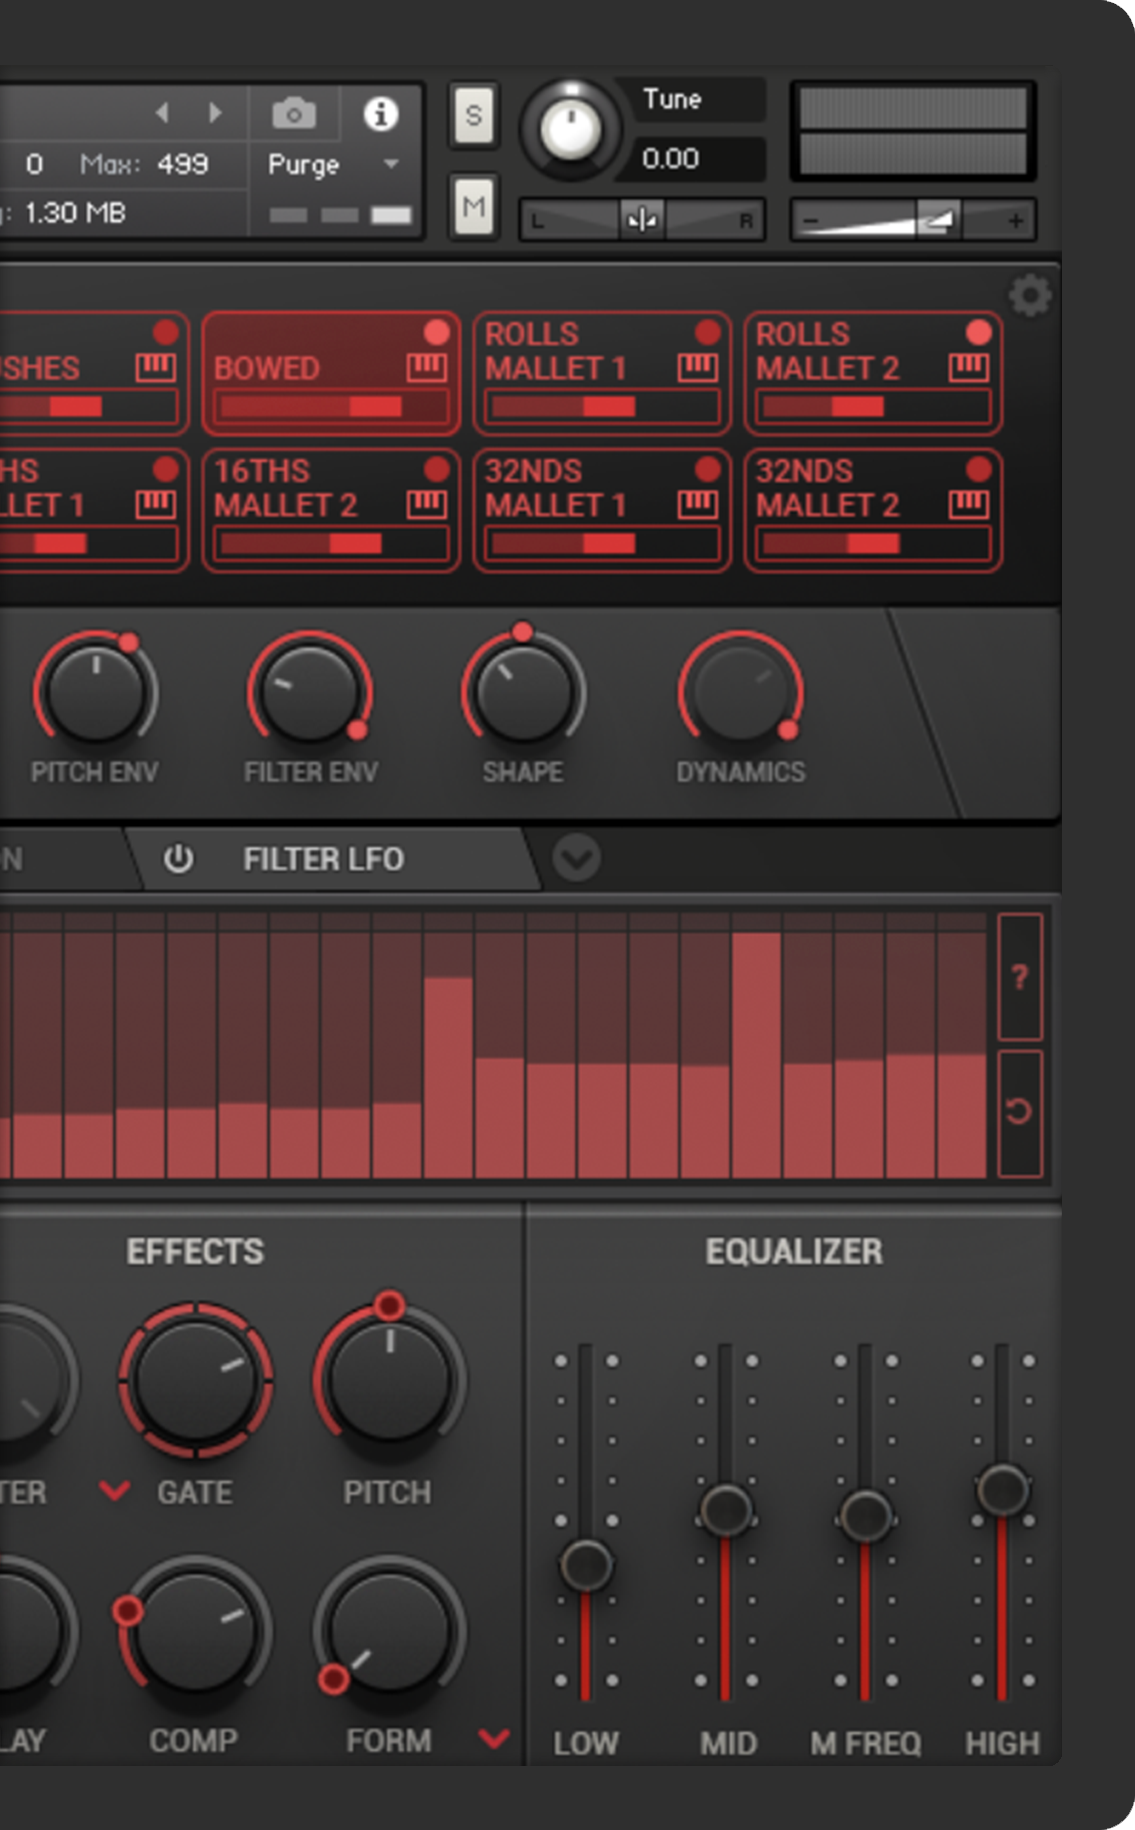Screen dimensions: 1135x1830
Task: Click the FORM effect knob
Action: pyautogui.click(x=389, y=1632)
